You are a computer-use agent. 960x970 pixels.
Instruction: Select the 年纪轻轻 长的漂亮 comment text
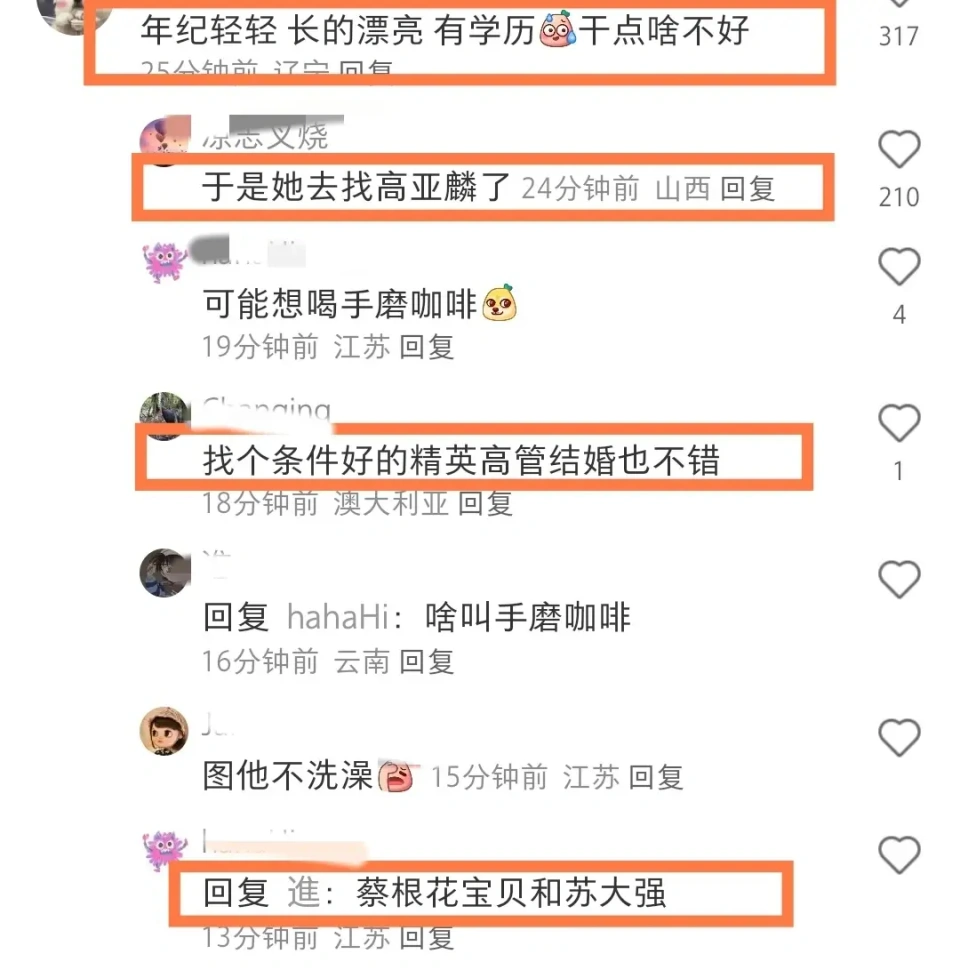pyautogui.click(x=445, y=30)
